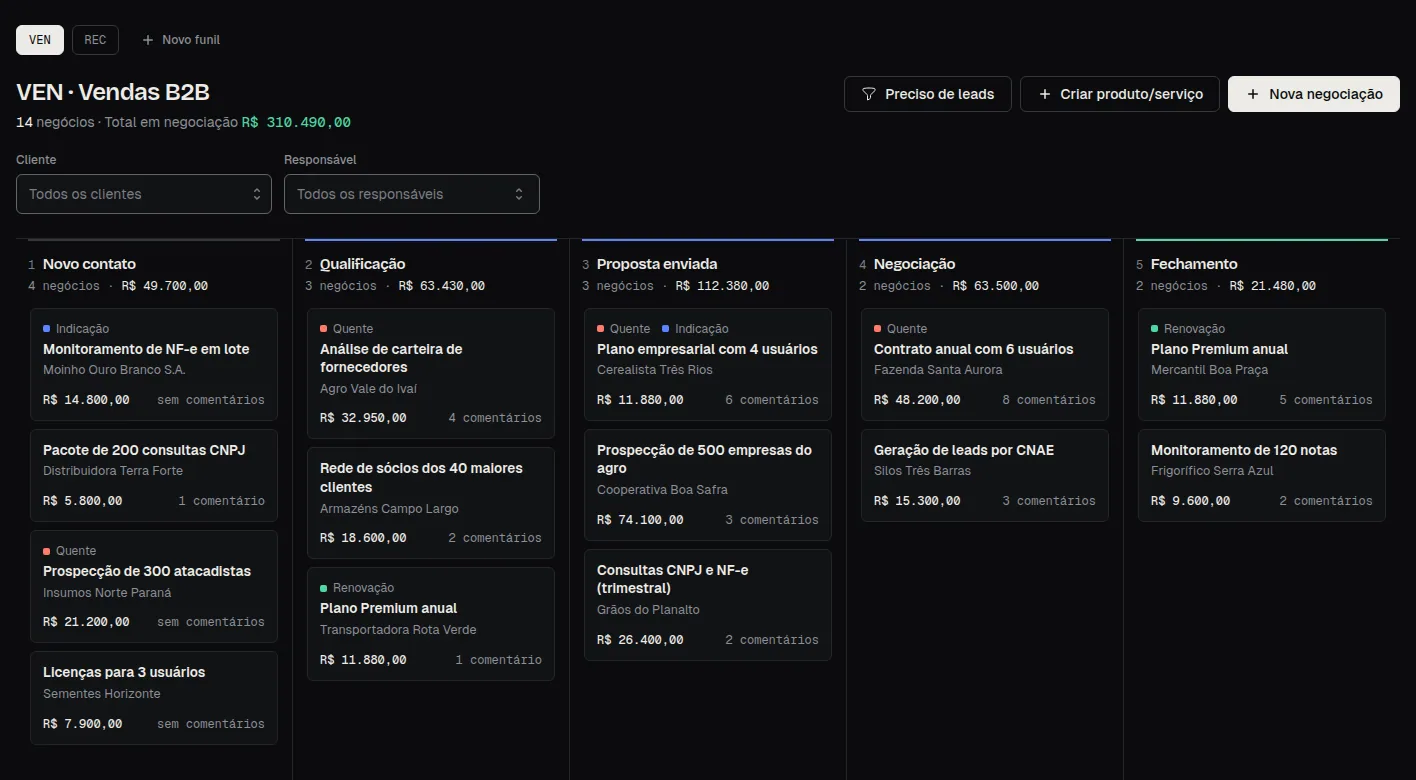Open the Geração de leads por CNAE card
1416x780 pixels.
(985, 475)
